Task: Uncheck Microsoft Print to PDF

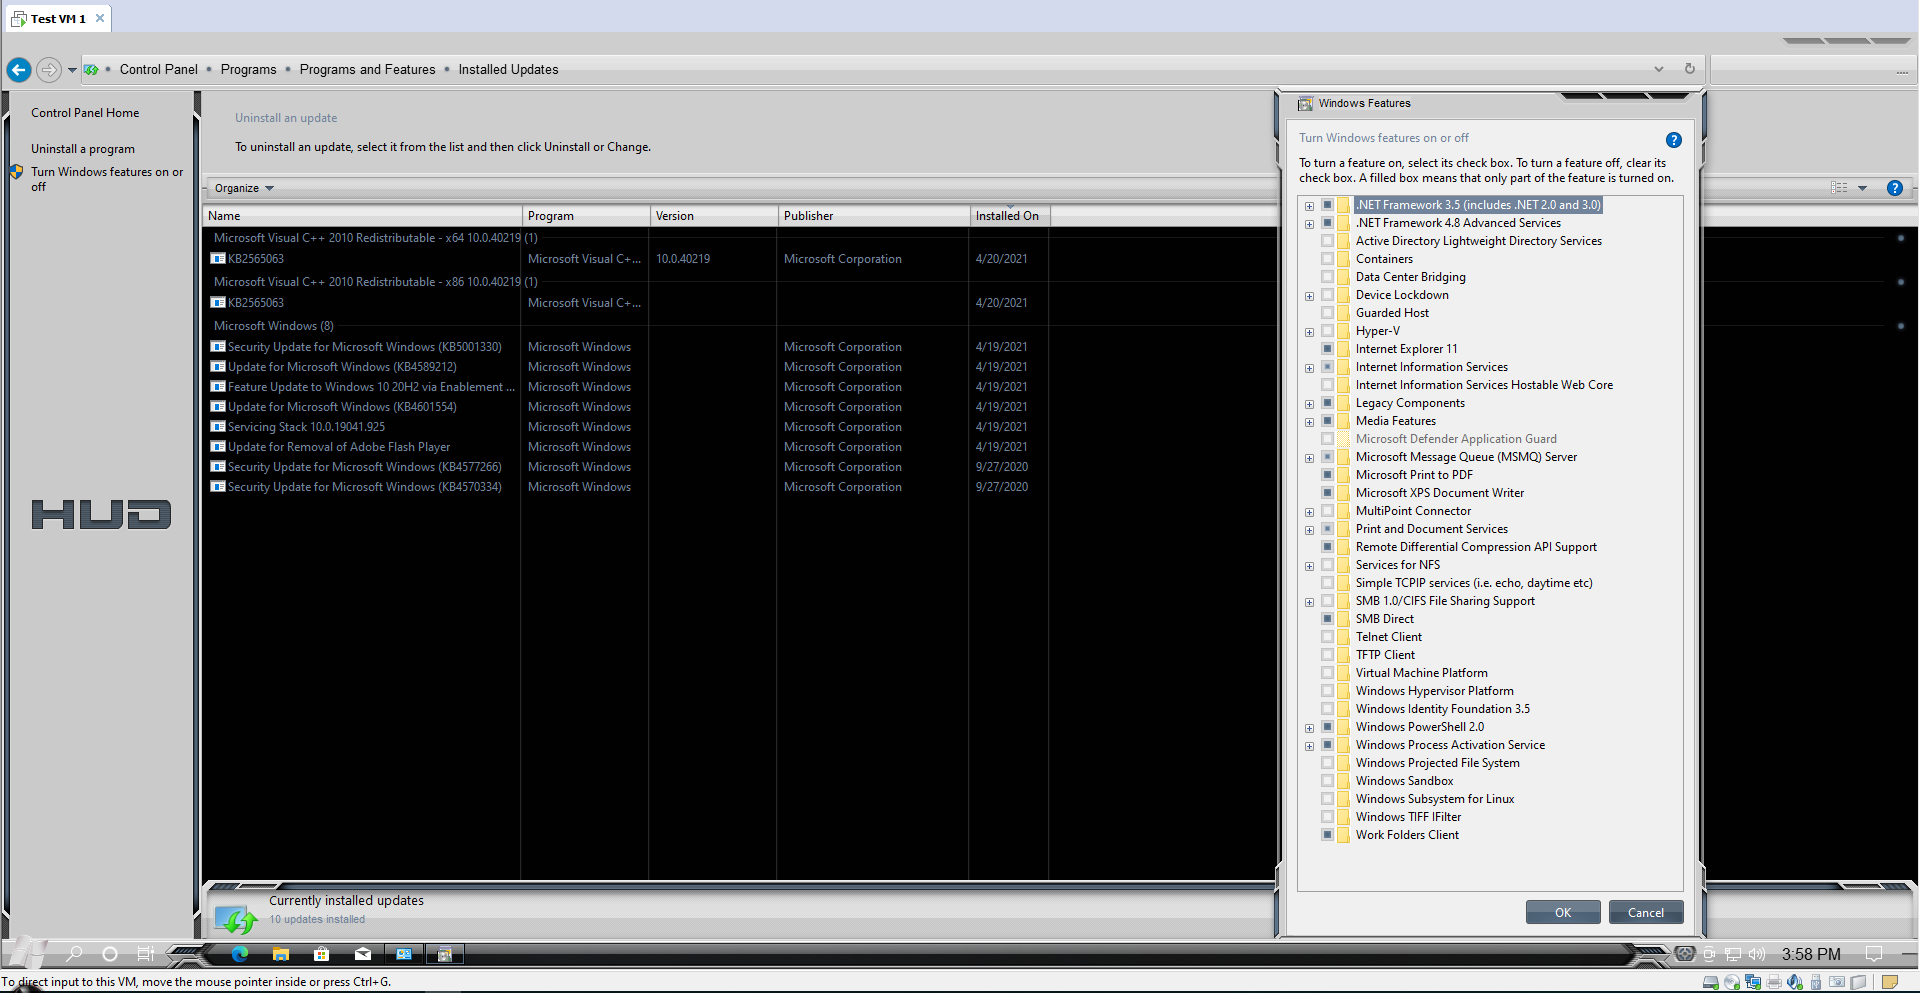Action: coord(1328,475)
